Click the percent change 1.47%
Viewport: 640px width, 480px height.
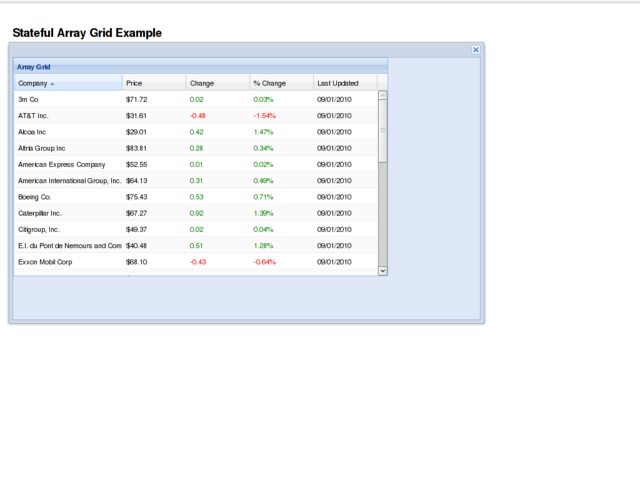coord(263,132)
